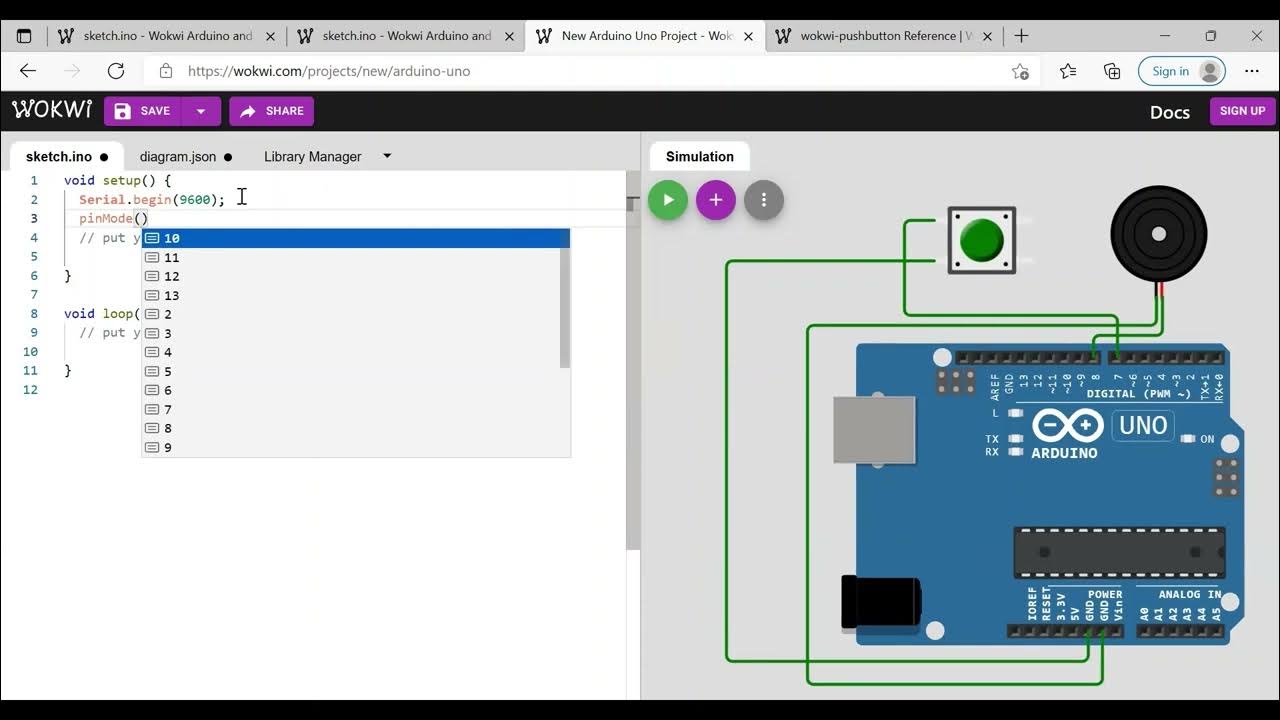The image size is (1280, 720).
Task: Choose autocomplete suggestion 13
Action: 356,295
